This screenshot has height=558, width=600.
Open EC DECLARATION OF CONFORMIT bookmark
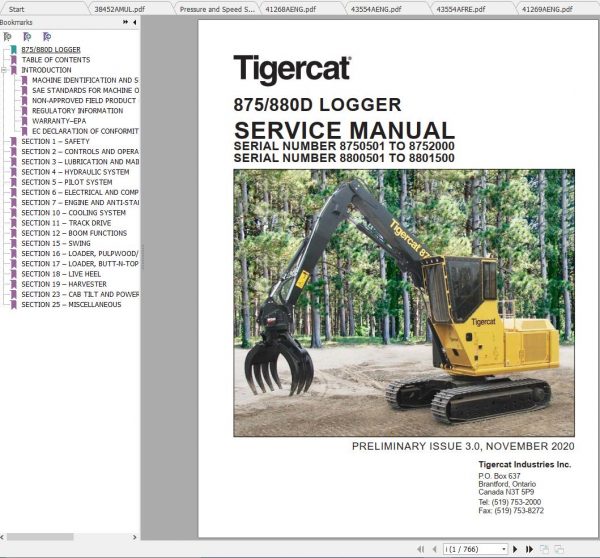coord(85,131)
